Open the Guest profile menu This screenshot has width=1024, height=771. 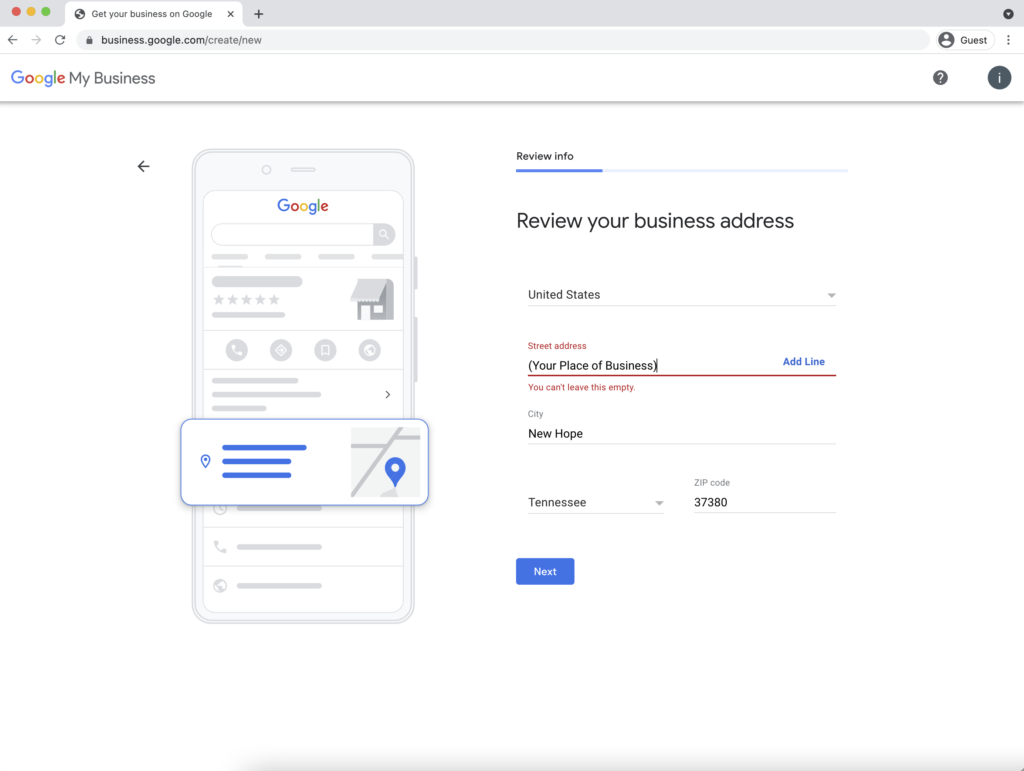[x=965, y=40]
